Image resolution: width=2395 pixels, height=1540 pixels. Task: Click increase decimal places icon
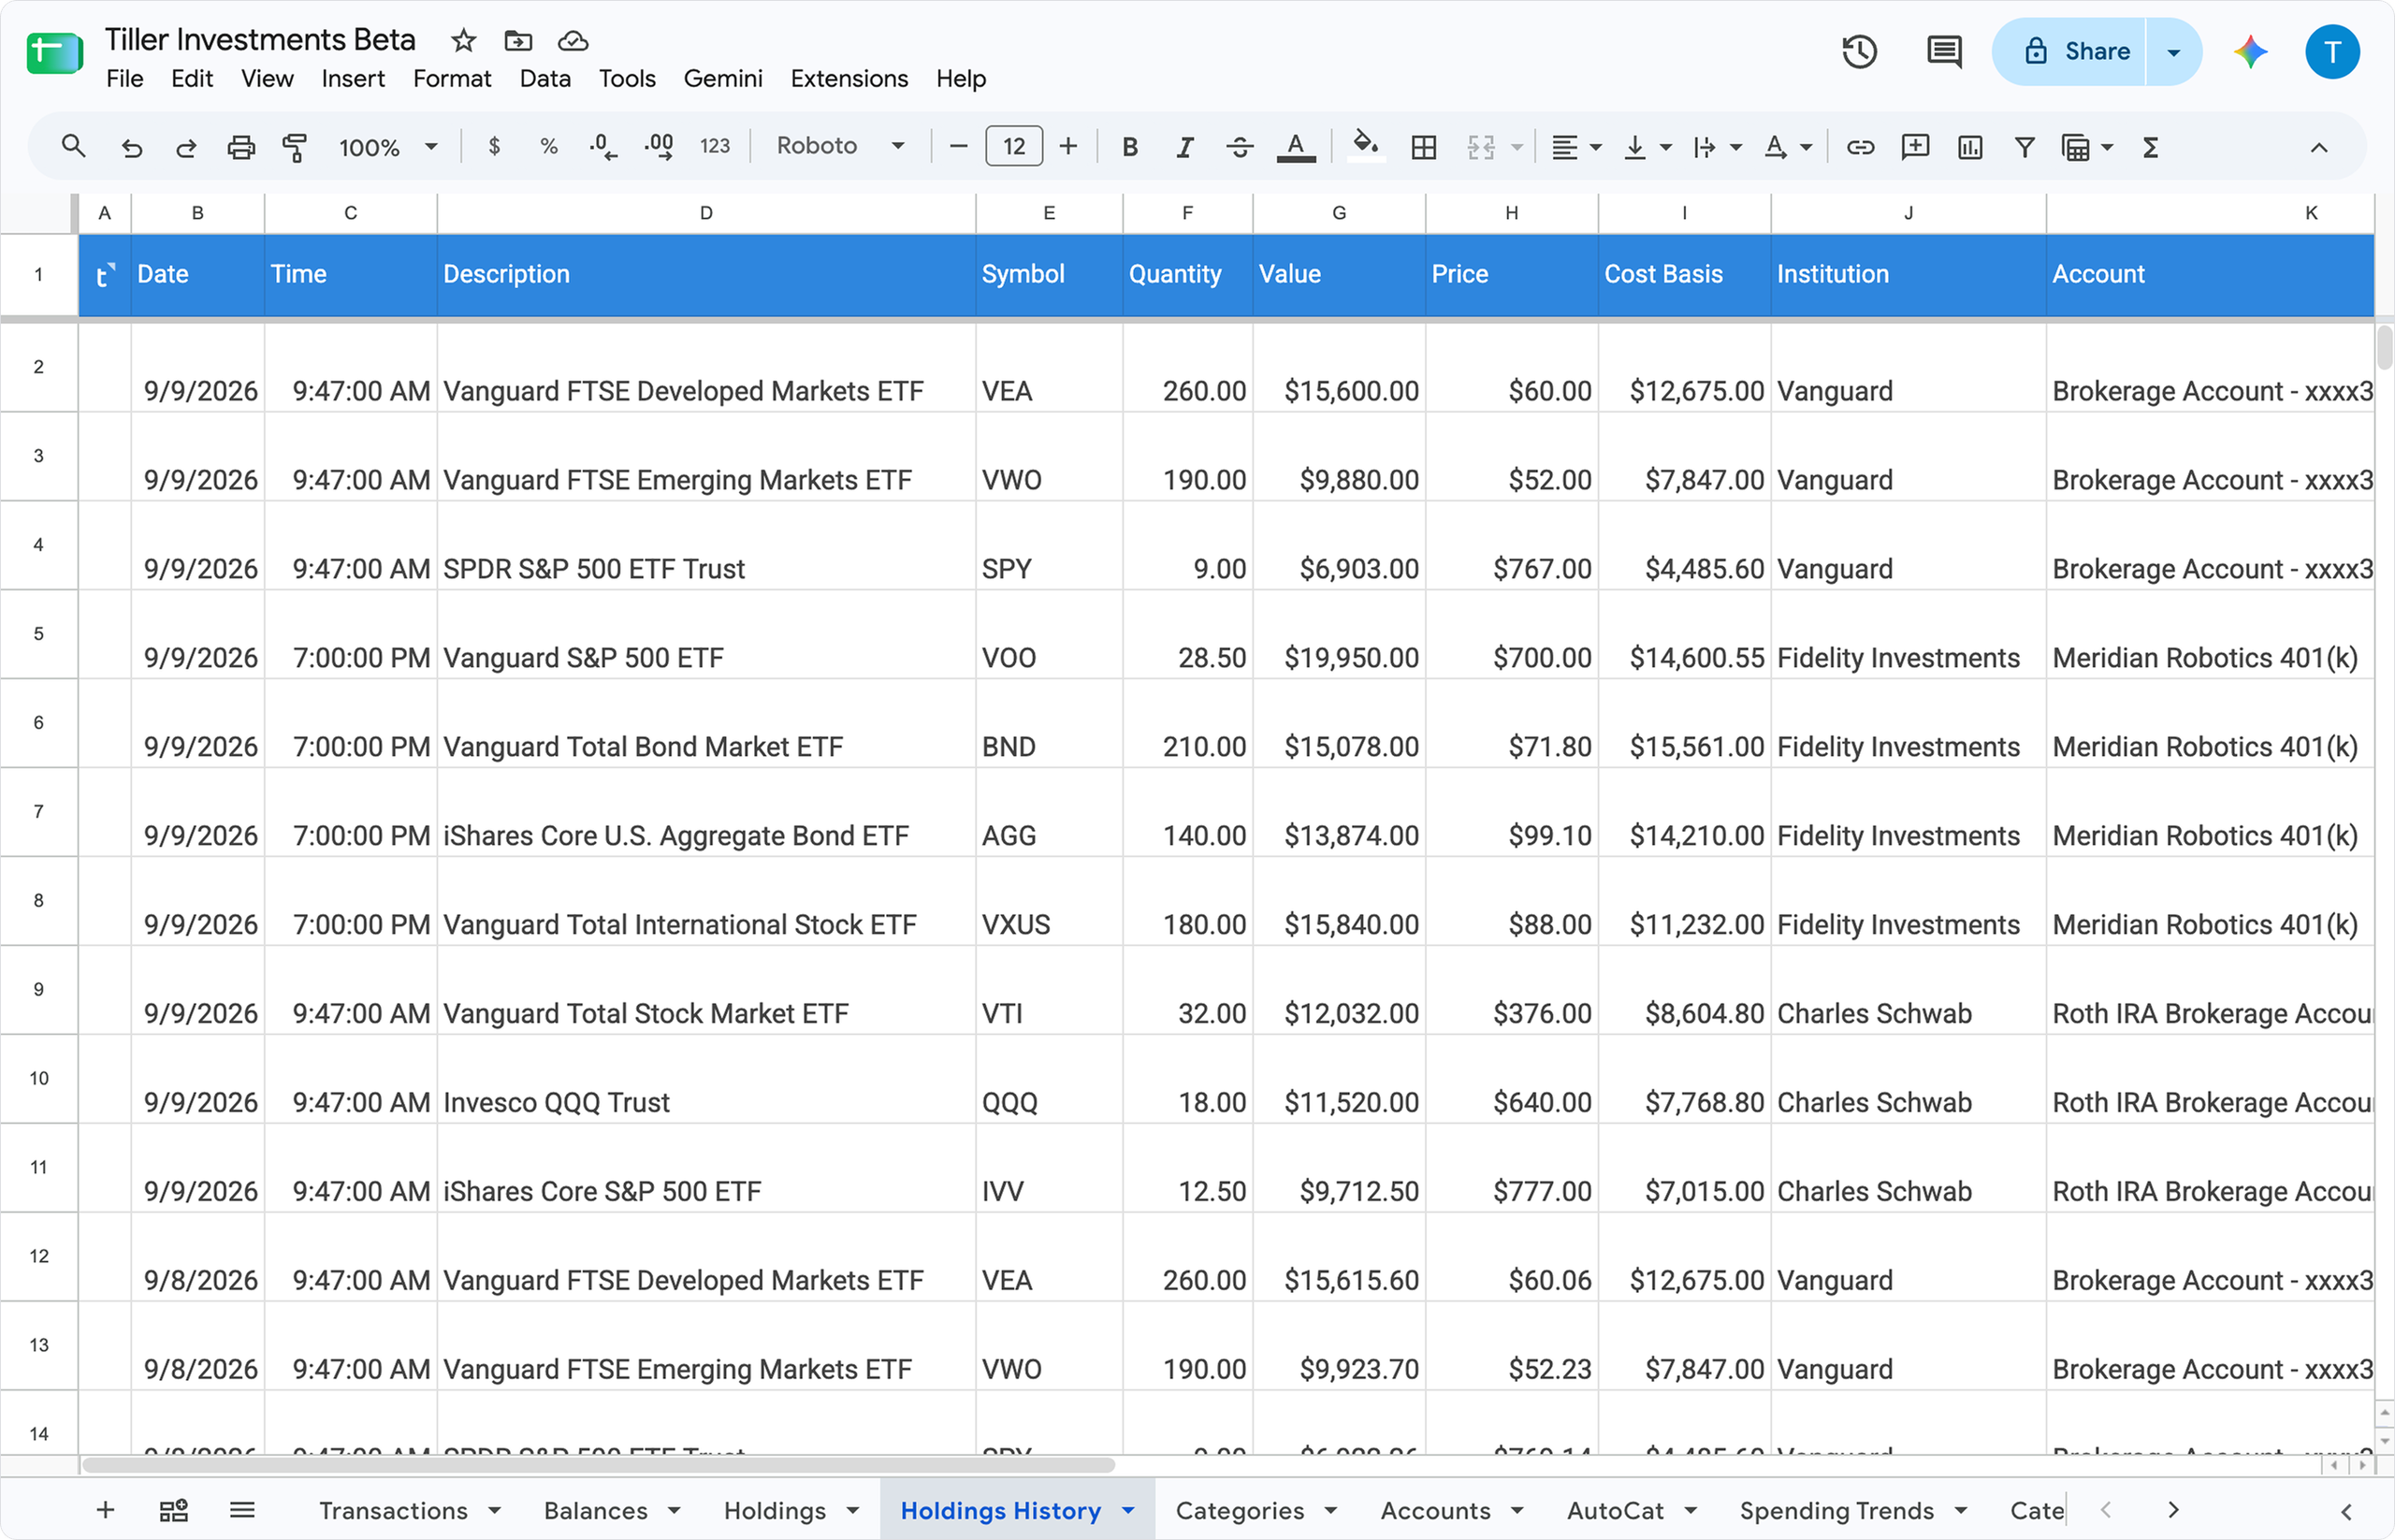tap(659, 146)
